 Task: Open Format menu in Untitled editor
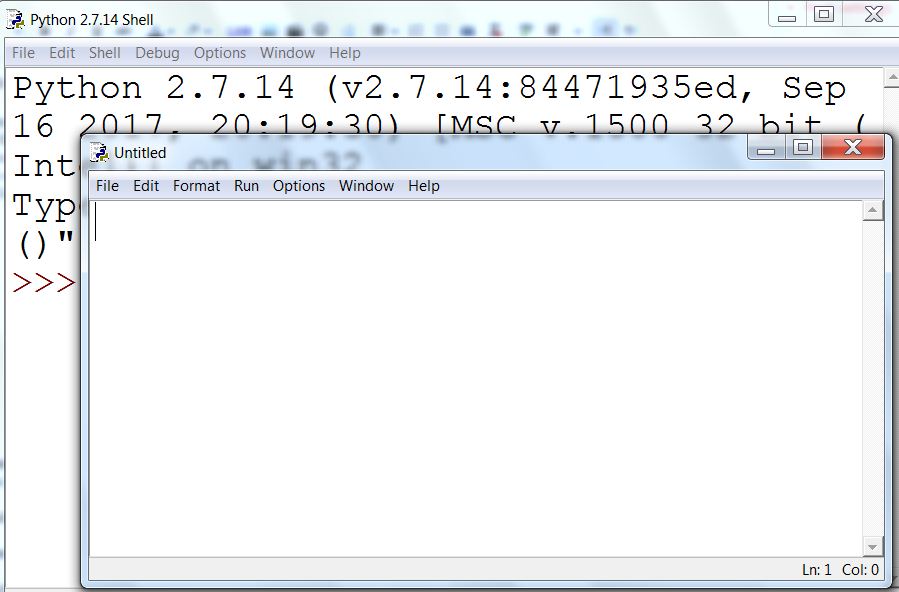197,186
